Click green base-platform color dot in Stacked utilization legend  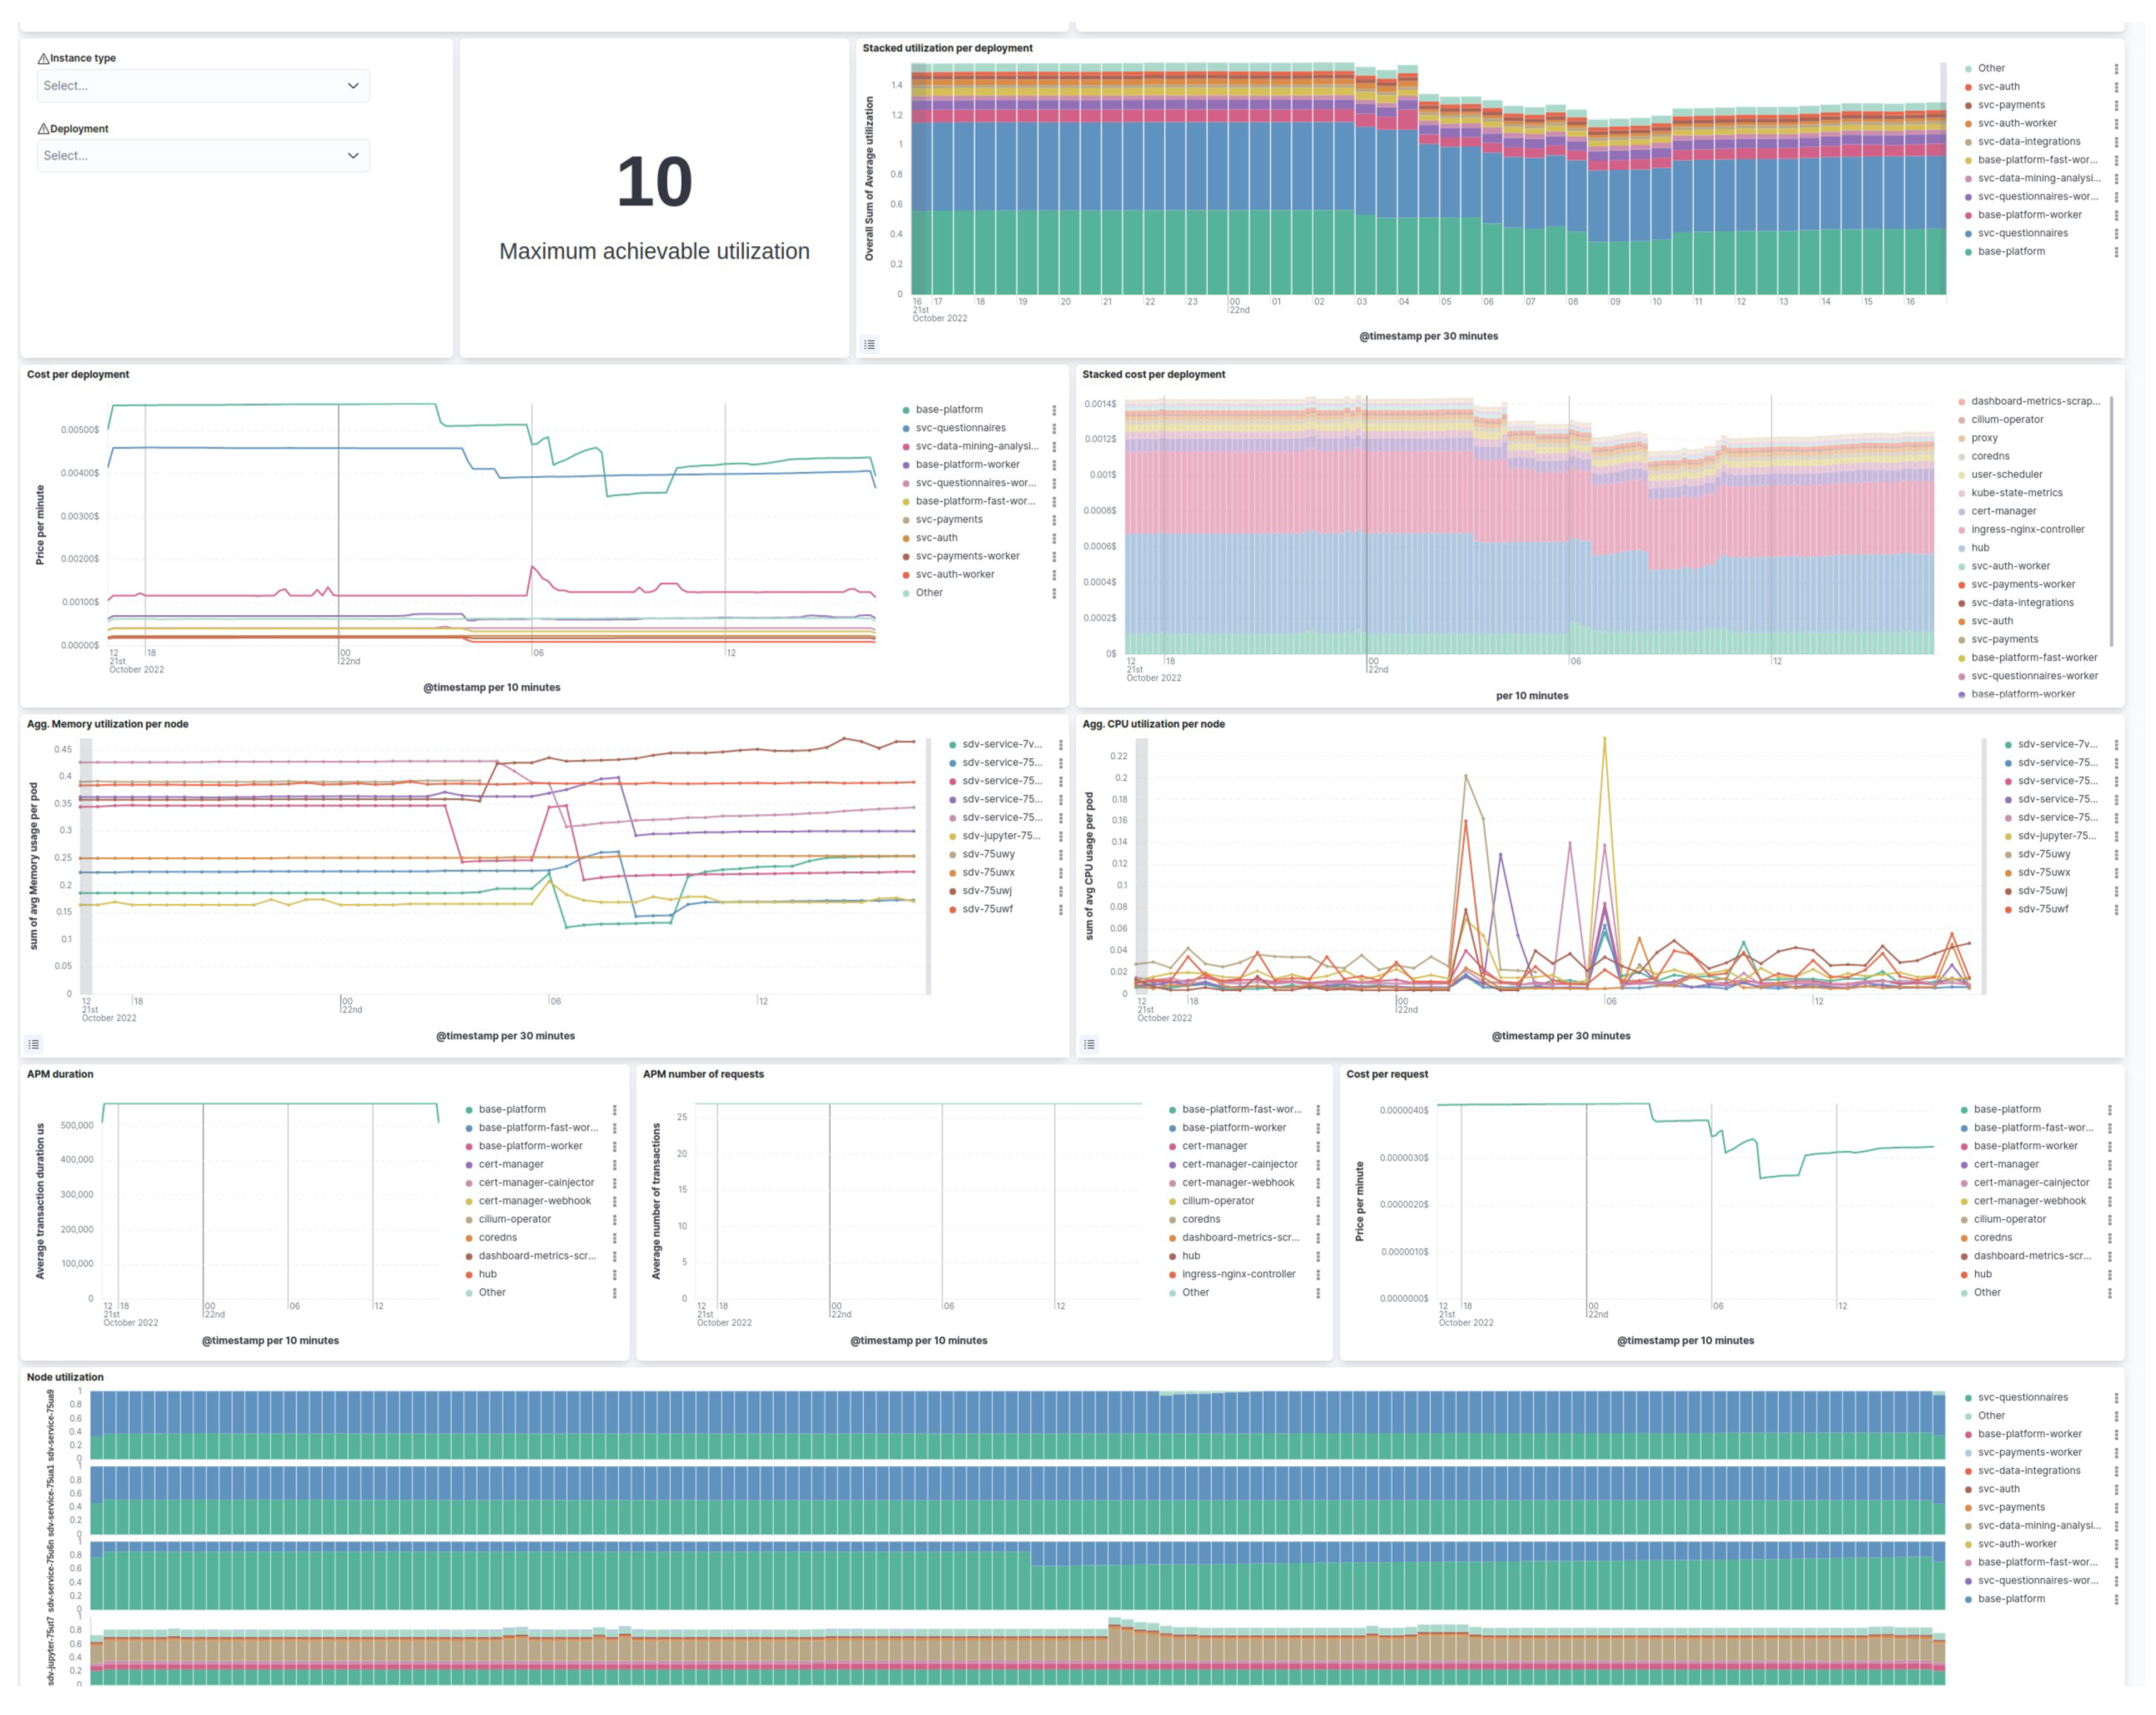coord(1968,252)
